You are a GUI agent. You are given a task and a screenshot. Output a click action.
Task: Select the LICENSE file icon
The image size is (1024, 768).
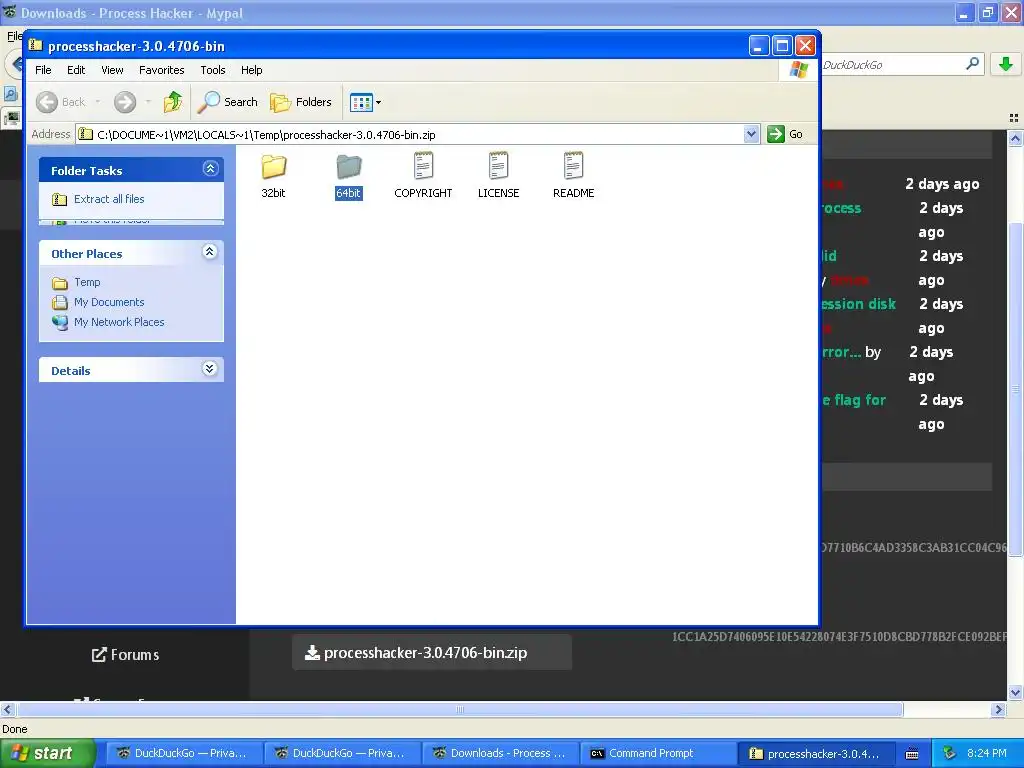(x=498, y=166)
